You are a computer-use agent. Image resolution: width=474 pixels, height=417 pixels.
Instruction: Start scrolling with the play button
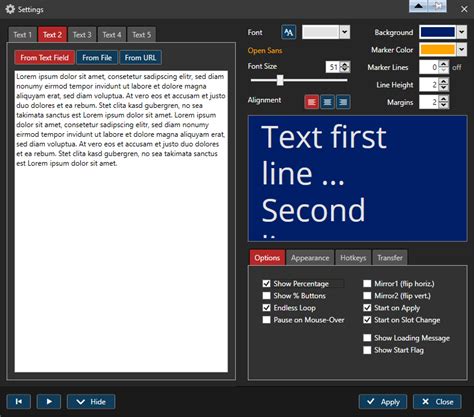point(49,402)
